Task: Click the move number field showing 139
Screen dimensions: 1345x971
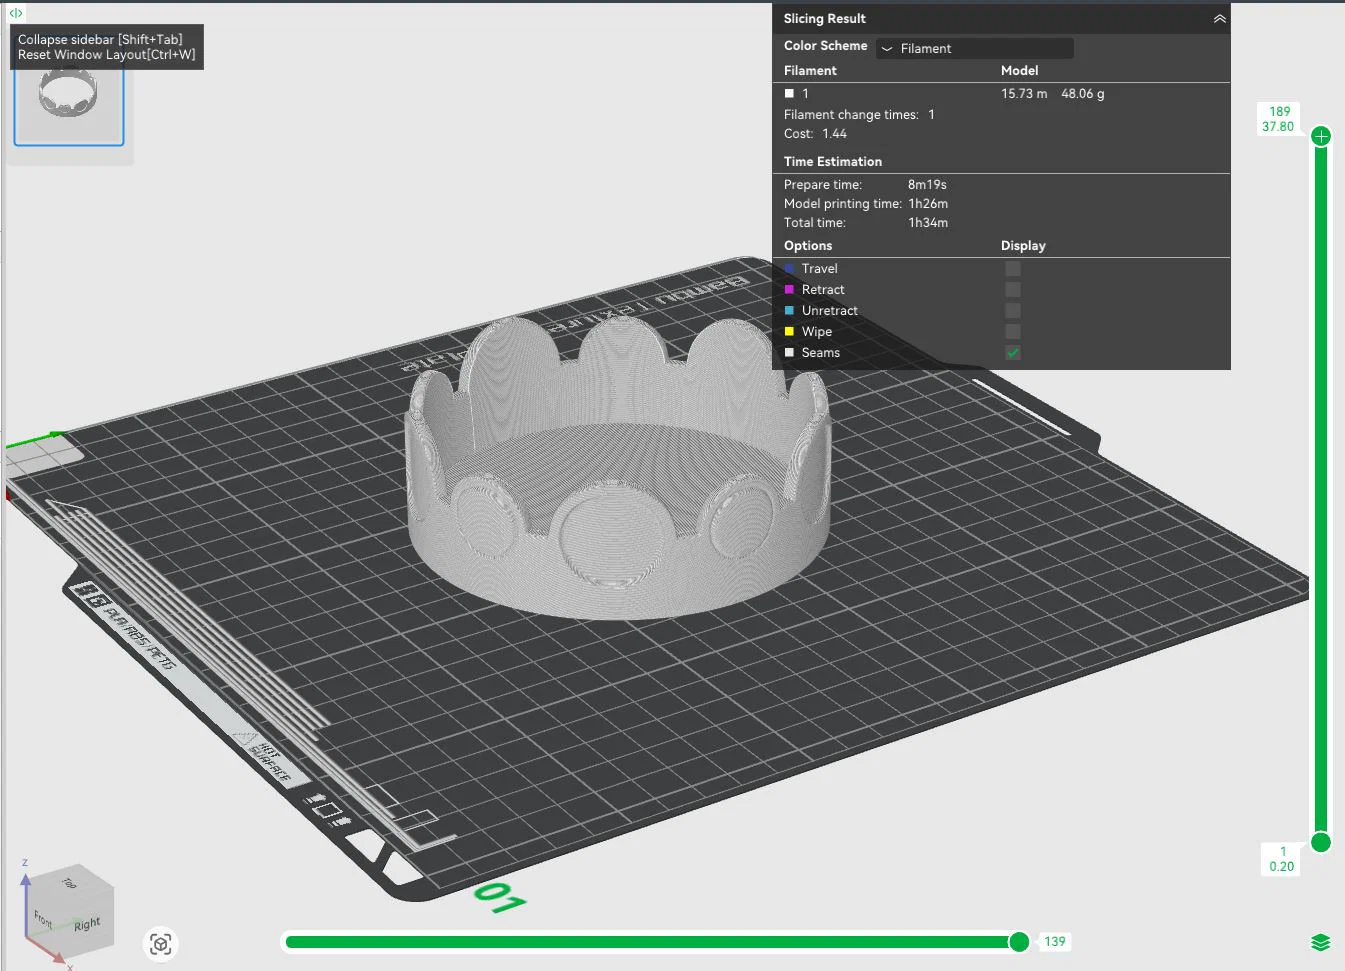Action: click(x=1055, y=941)
